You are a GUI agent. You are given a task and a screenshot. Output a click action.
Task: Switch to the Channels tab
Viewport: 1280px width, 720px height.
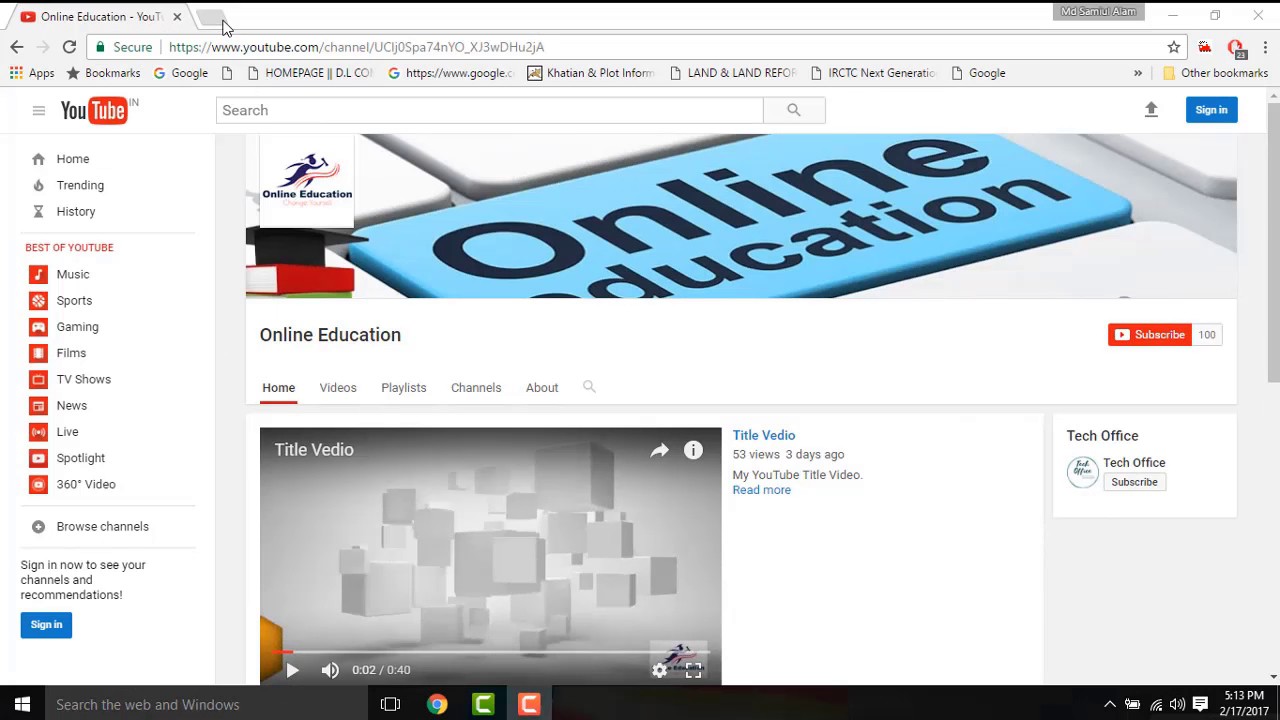pyautogui.click(x=476, y=388)
